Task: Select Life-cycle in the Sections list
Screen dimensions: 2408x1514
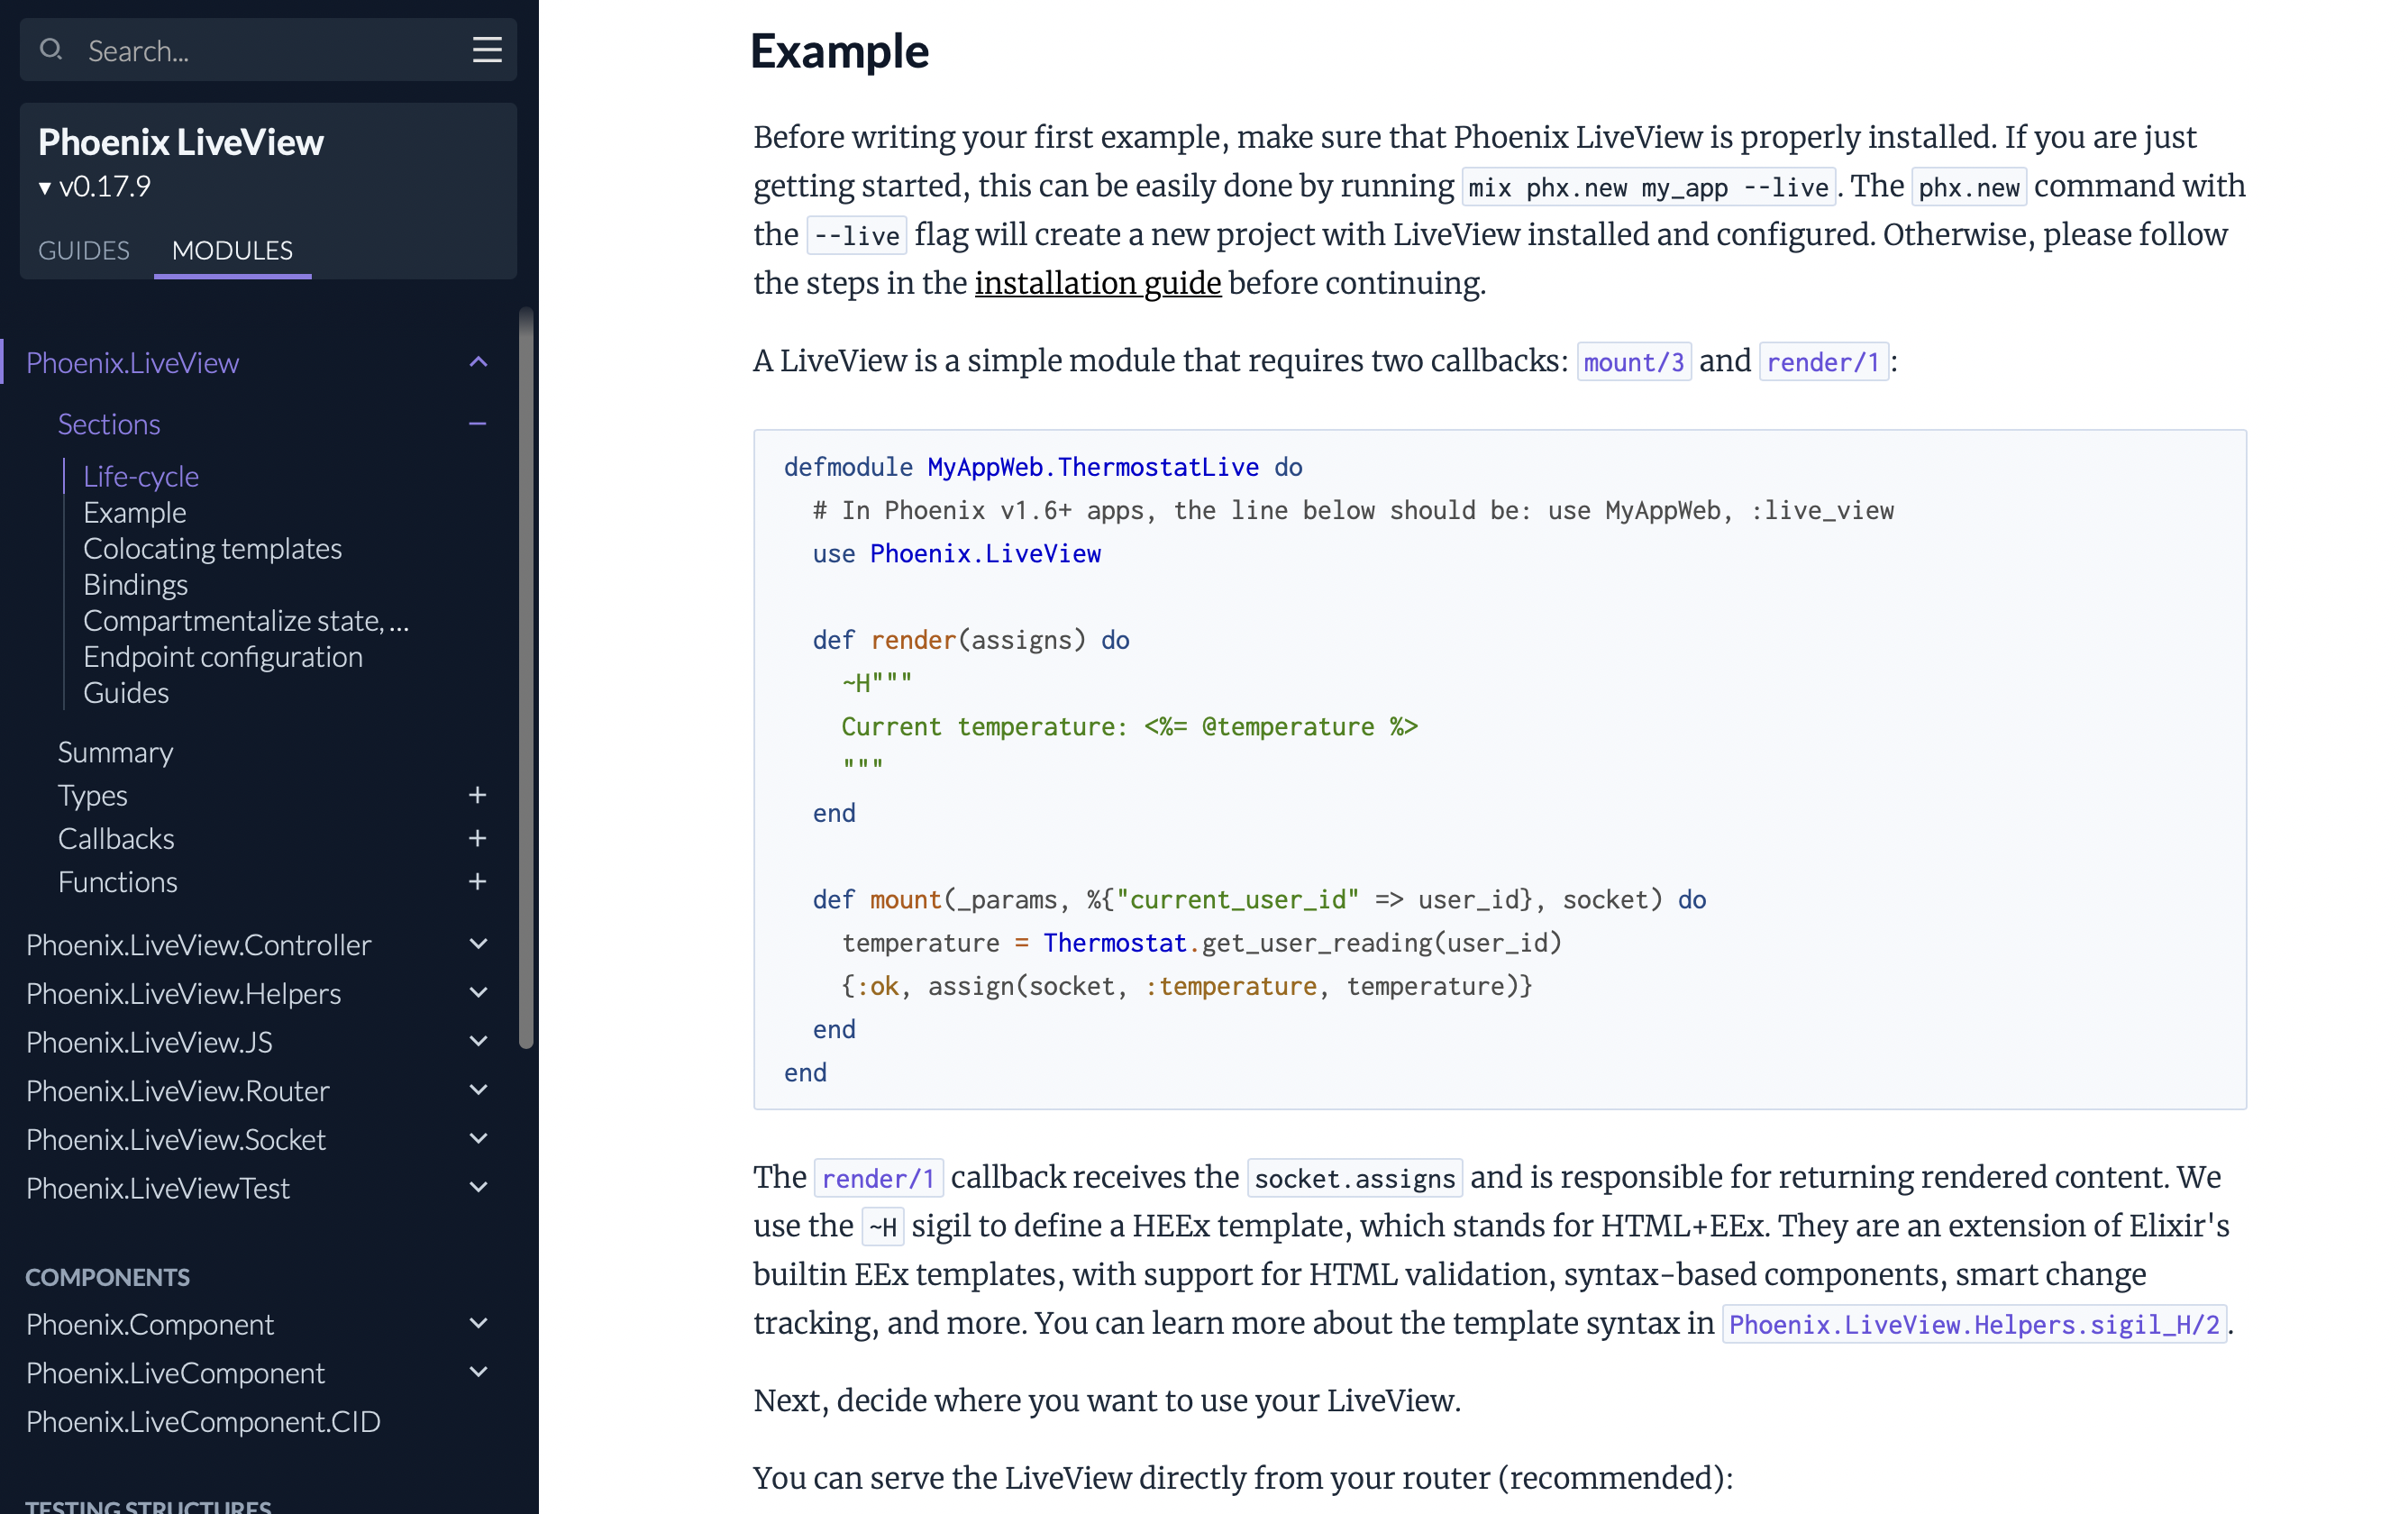Action: point(141,476)
